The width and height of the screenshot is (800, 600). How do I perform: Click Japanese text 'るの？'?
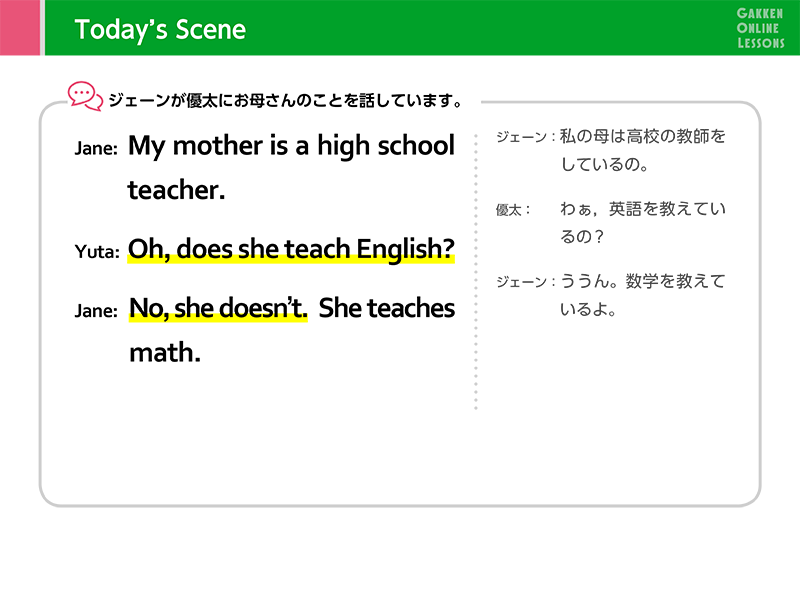(x=582, y=237)
